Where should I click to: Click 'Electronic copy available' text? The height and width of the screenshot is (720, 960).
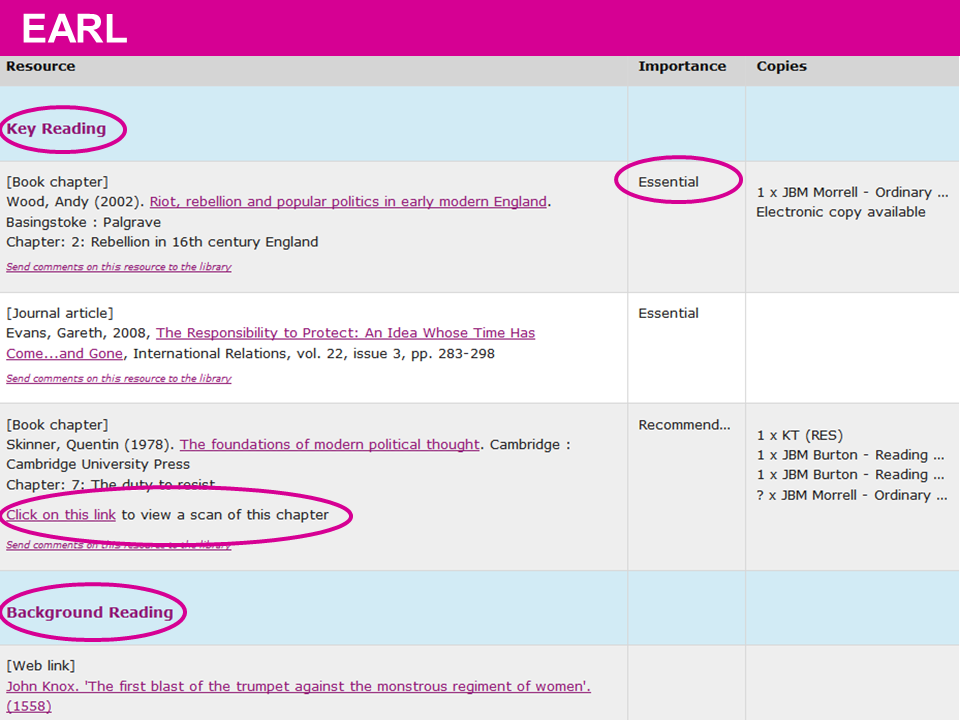(x=840, y=212)
